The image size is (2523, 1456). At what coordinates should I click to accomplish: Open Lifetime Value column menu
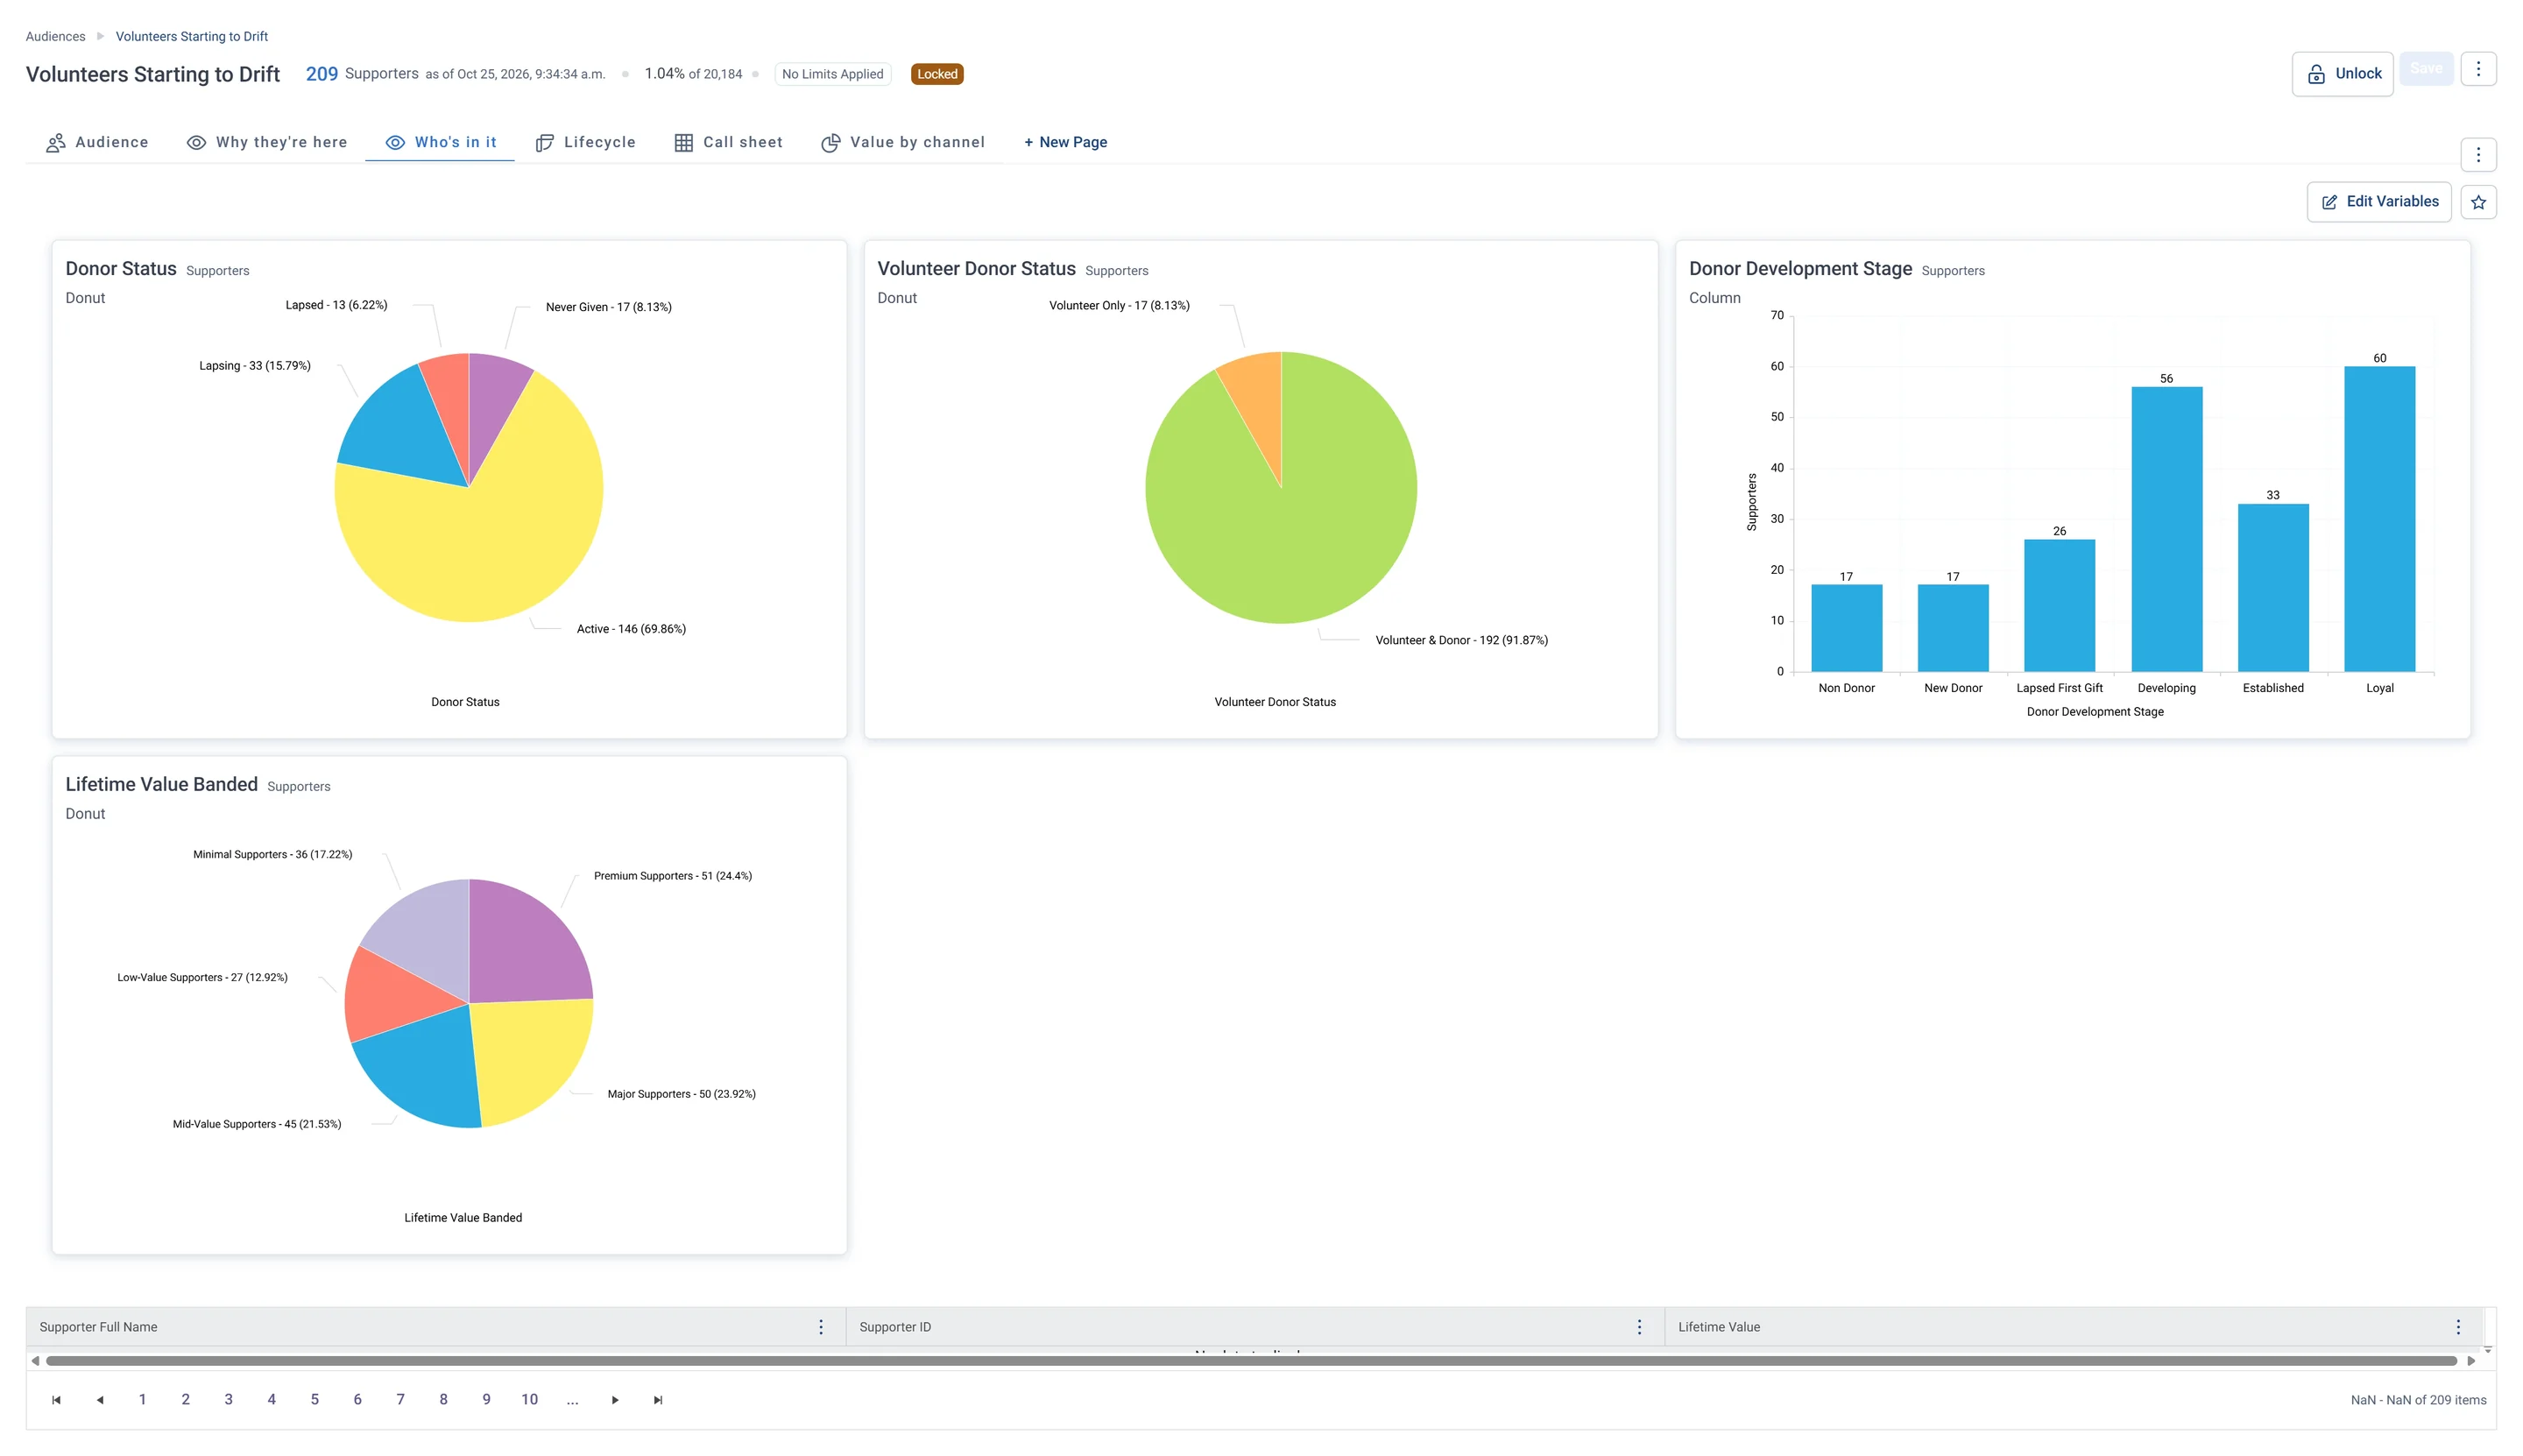(2457, 1327)
